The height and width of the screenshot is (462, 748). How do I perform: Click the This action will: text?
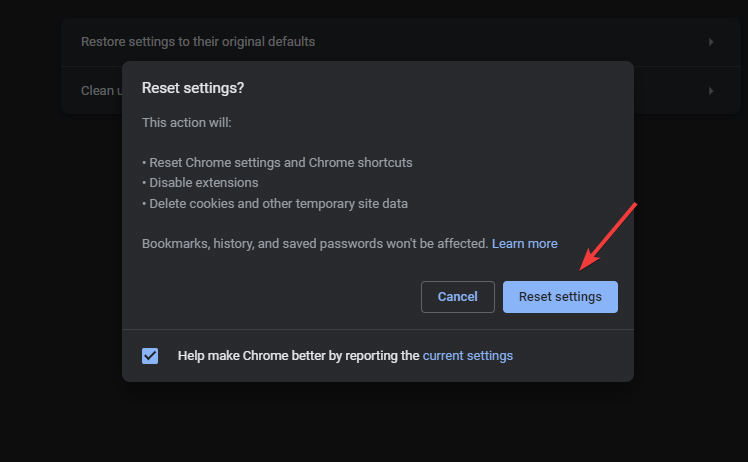tap(187, 123)
